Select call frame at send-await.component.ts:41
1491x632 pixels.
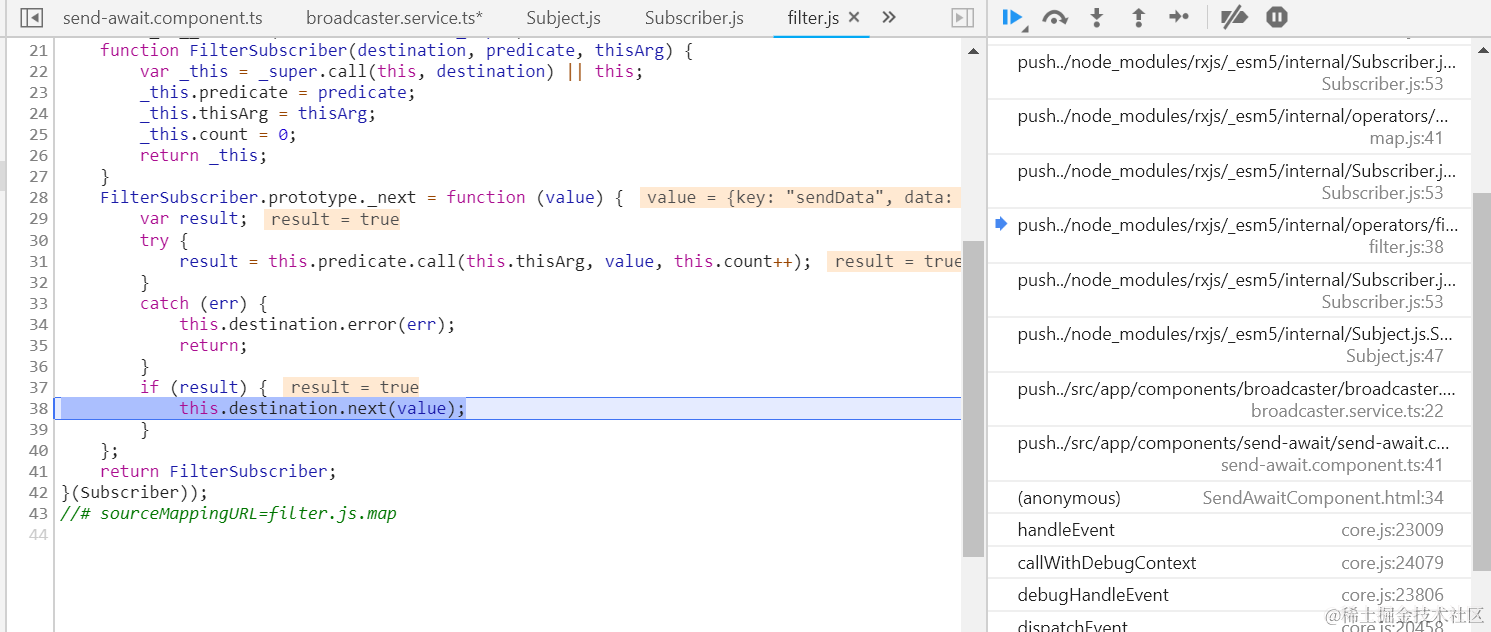click(1229, 454)
